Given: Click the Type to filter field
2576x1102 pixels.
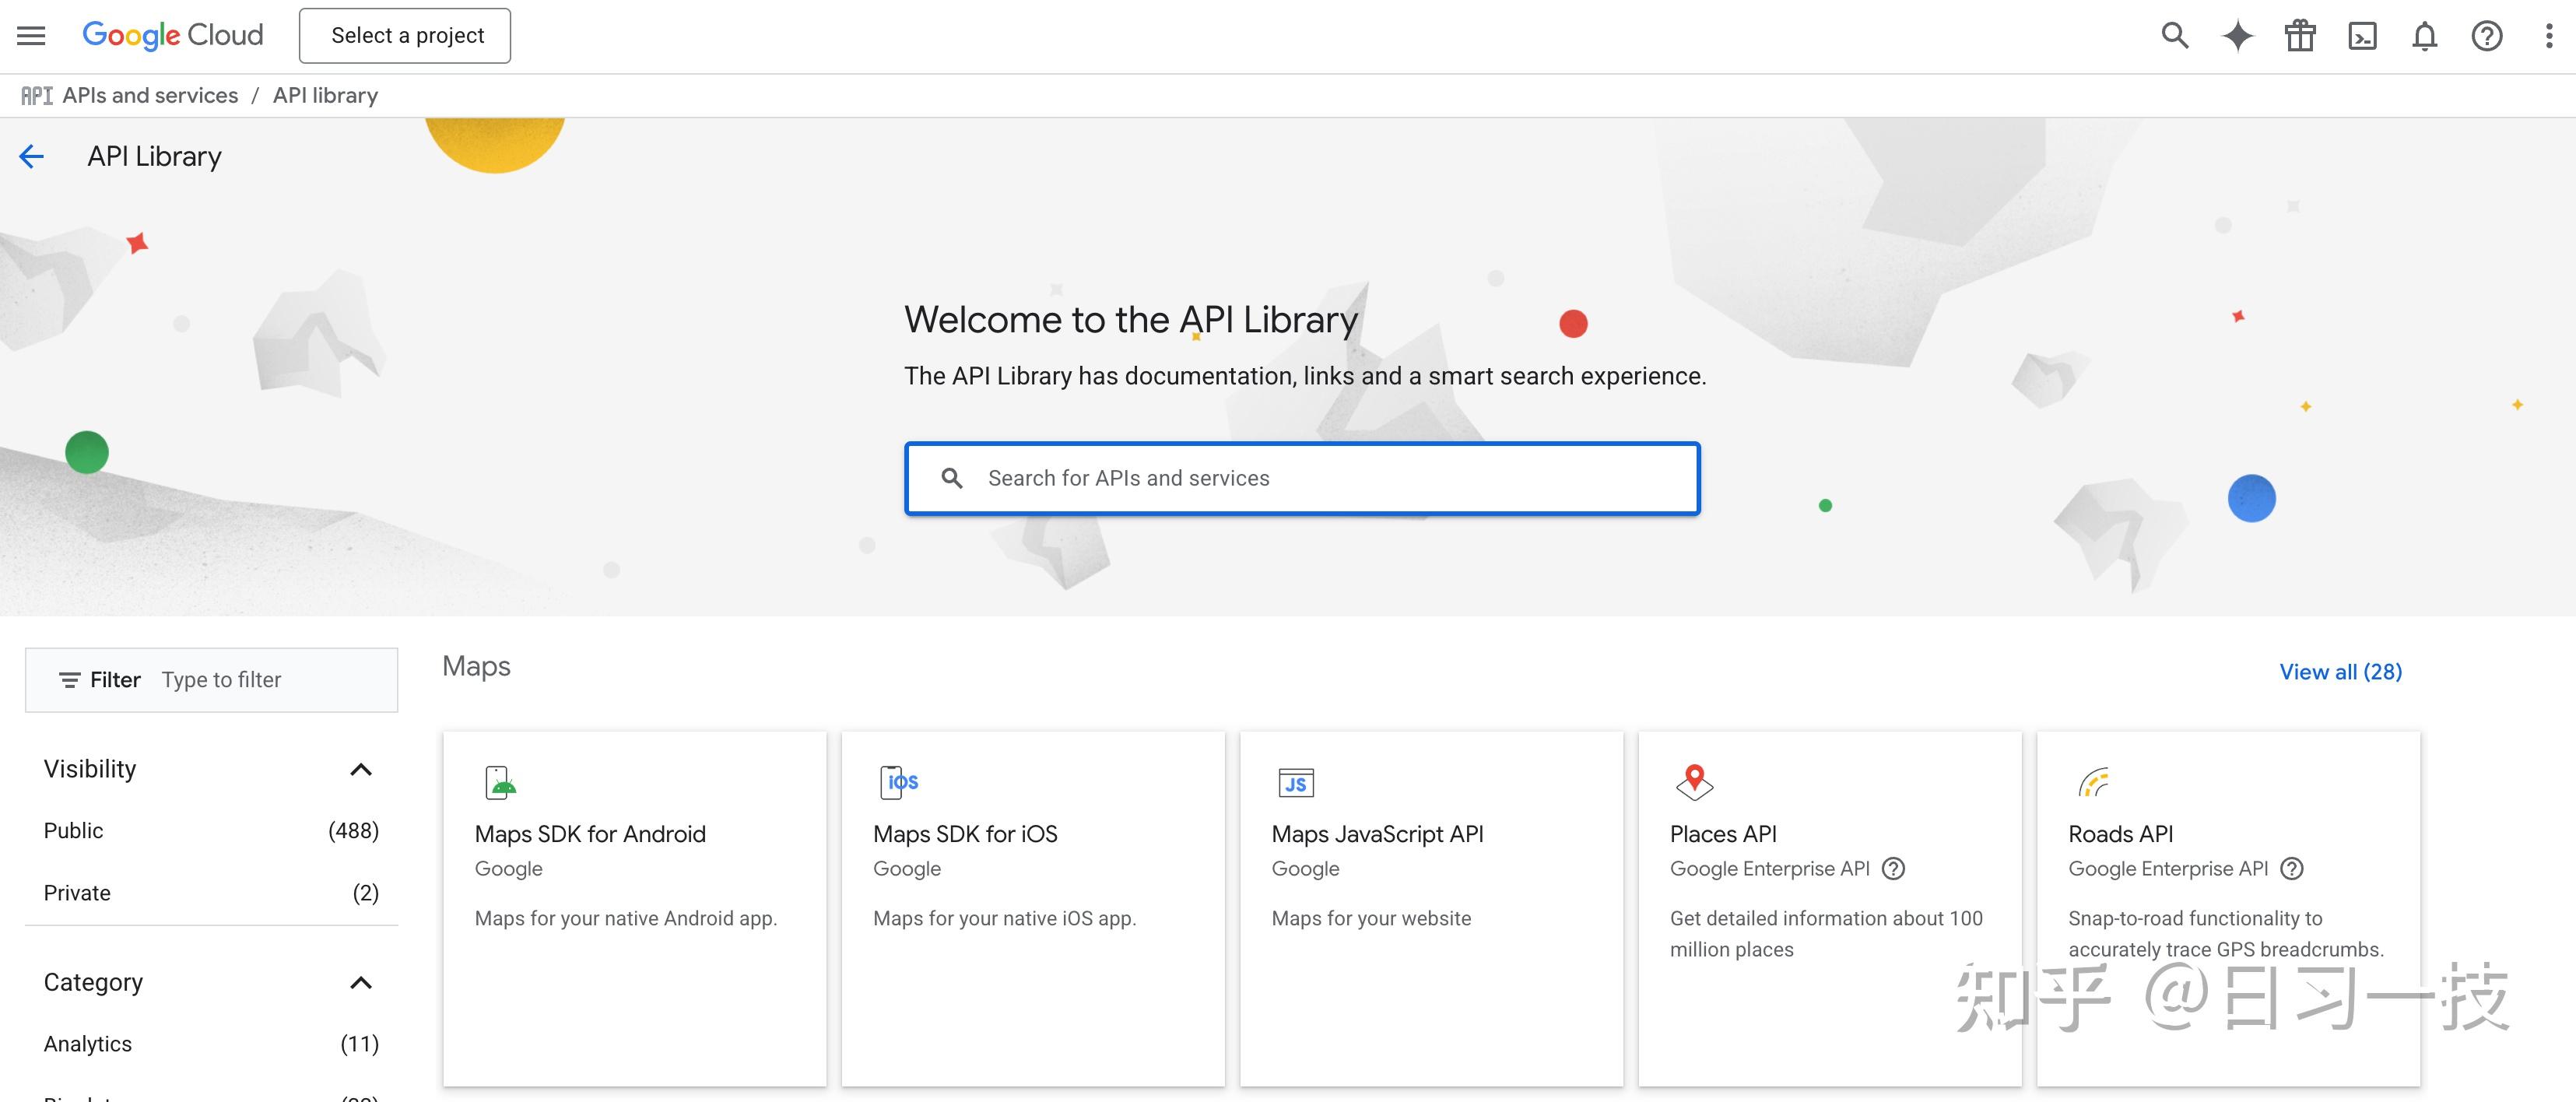Looking at the screenshot, I should (x=270, y=680).
